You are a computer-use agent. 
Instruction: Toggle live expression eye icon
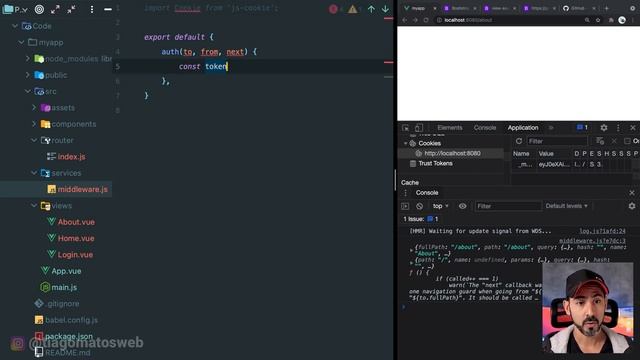tap(462, 206)
